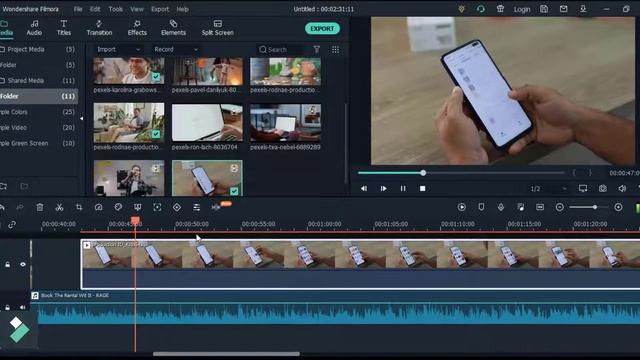640x360 pixels.
Task: Open the Export menu in menu bar
Action: coord(160,9)
